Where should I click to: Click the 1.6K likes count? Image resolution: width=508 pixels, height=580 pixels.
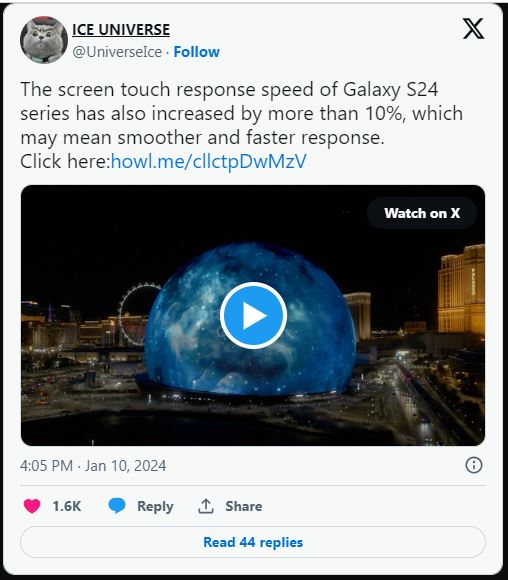pyautogui.click(x=67, y=506)
